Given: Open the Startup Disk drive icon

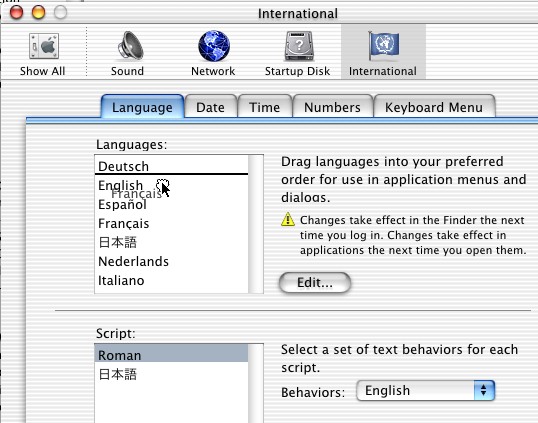Looking at the screenshot, I should pyautogui.click(x=299, y=46).
